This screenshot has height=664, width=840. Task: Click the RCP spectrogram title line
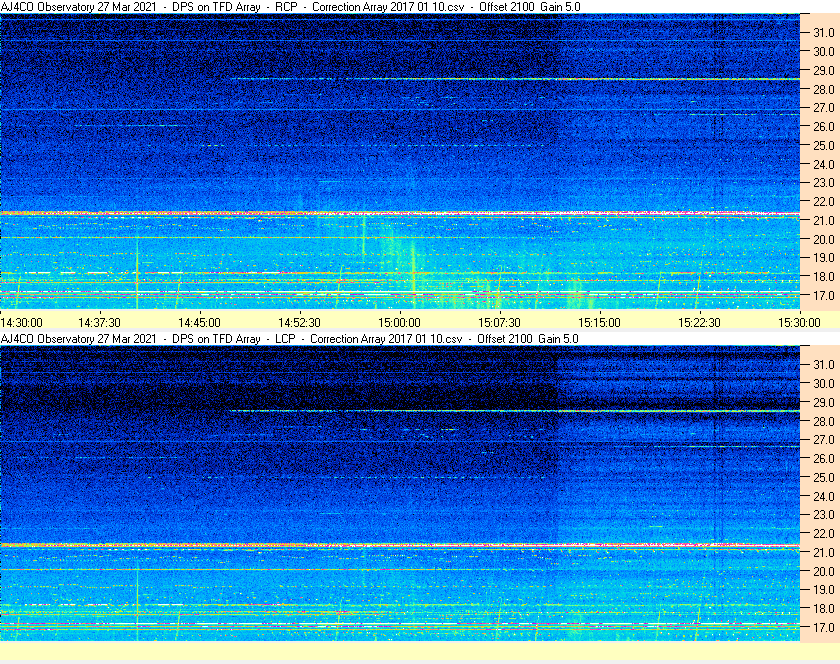pyautogui.click(x=290, y=7)
